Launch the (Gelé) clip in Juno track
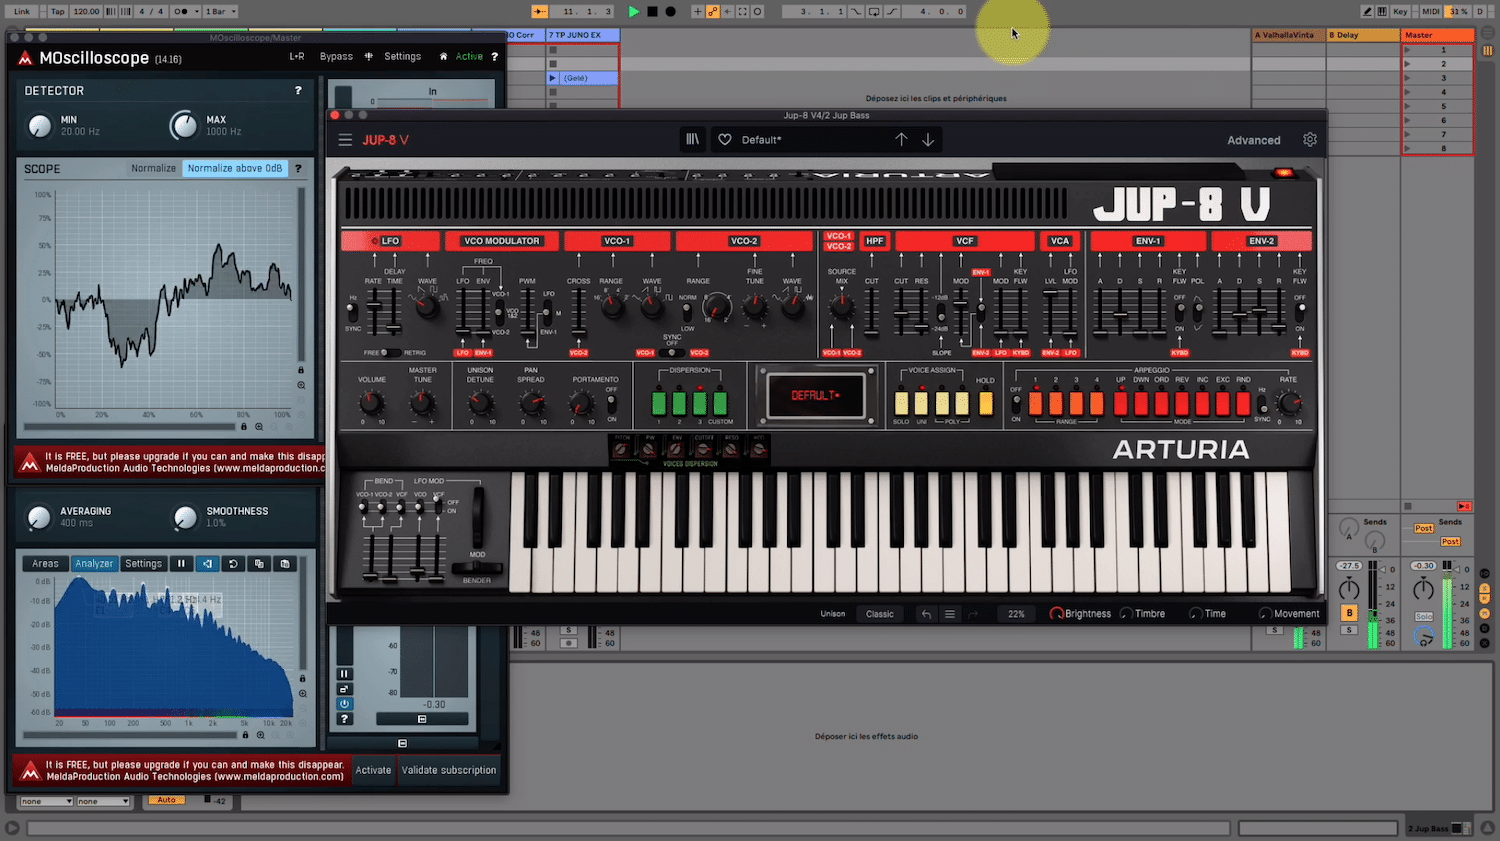 (553, 78)
